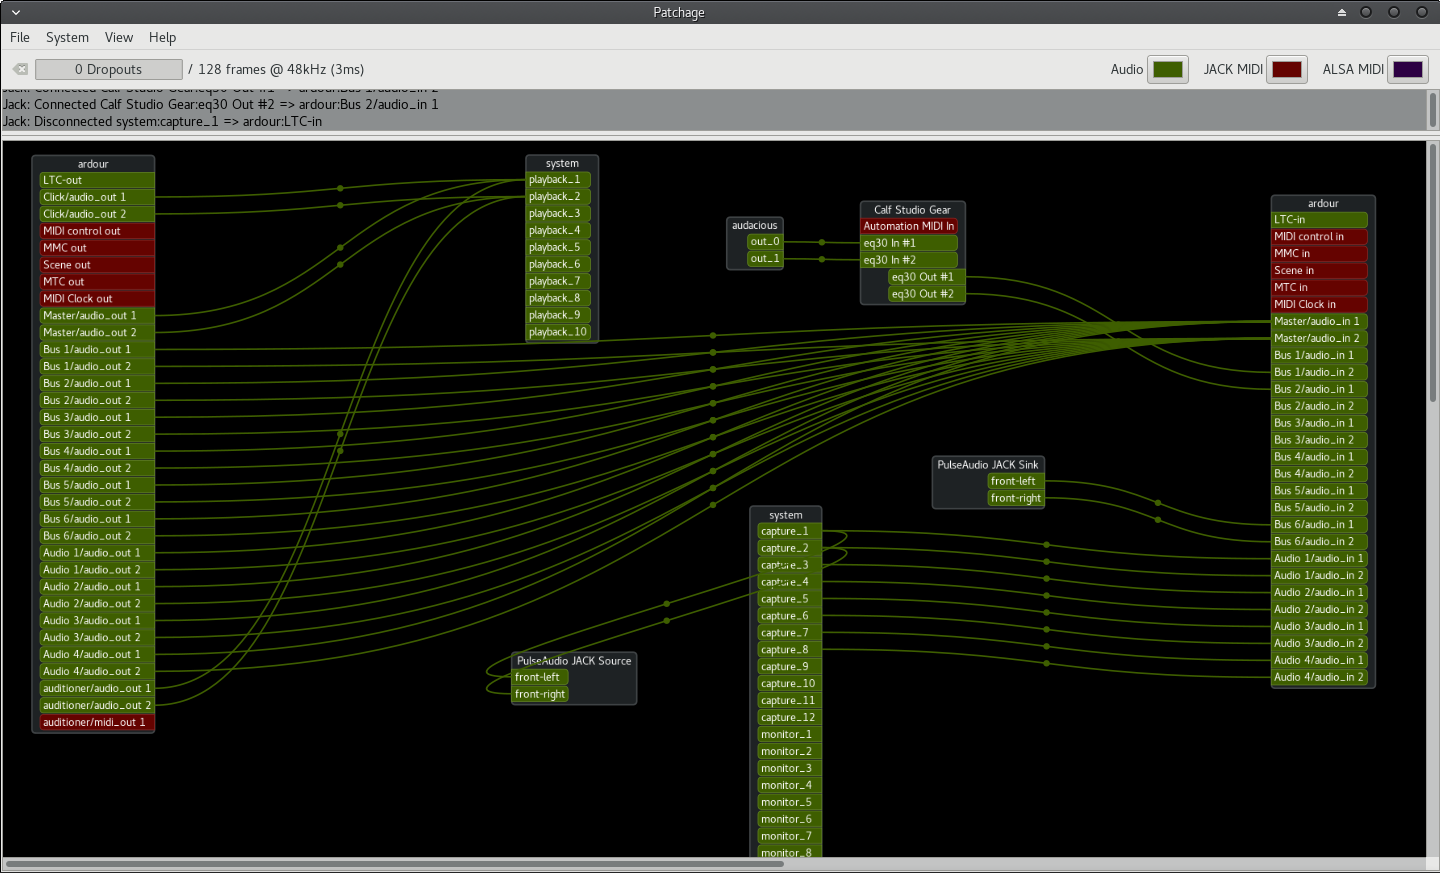Click the MIDI control in port

click(x=1319, y=237)
